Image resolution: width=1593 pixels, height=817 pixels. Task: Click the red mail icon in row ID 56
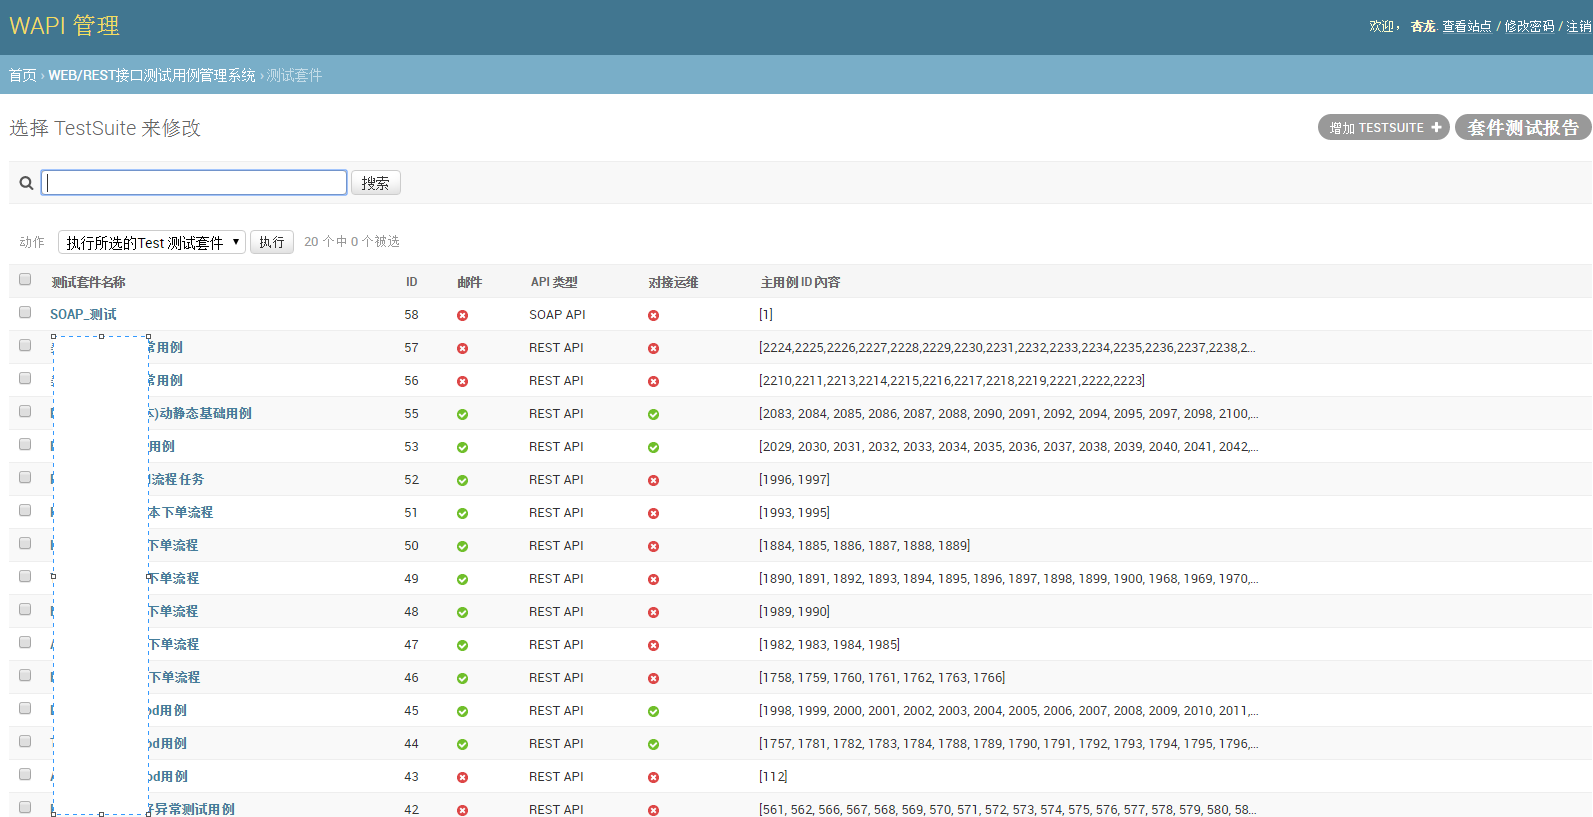click(x=462, y=381)
